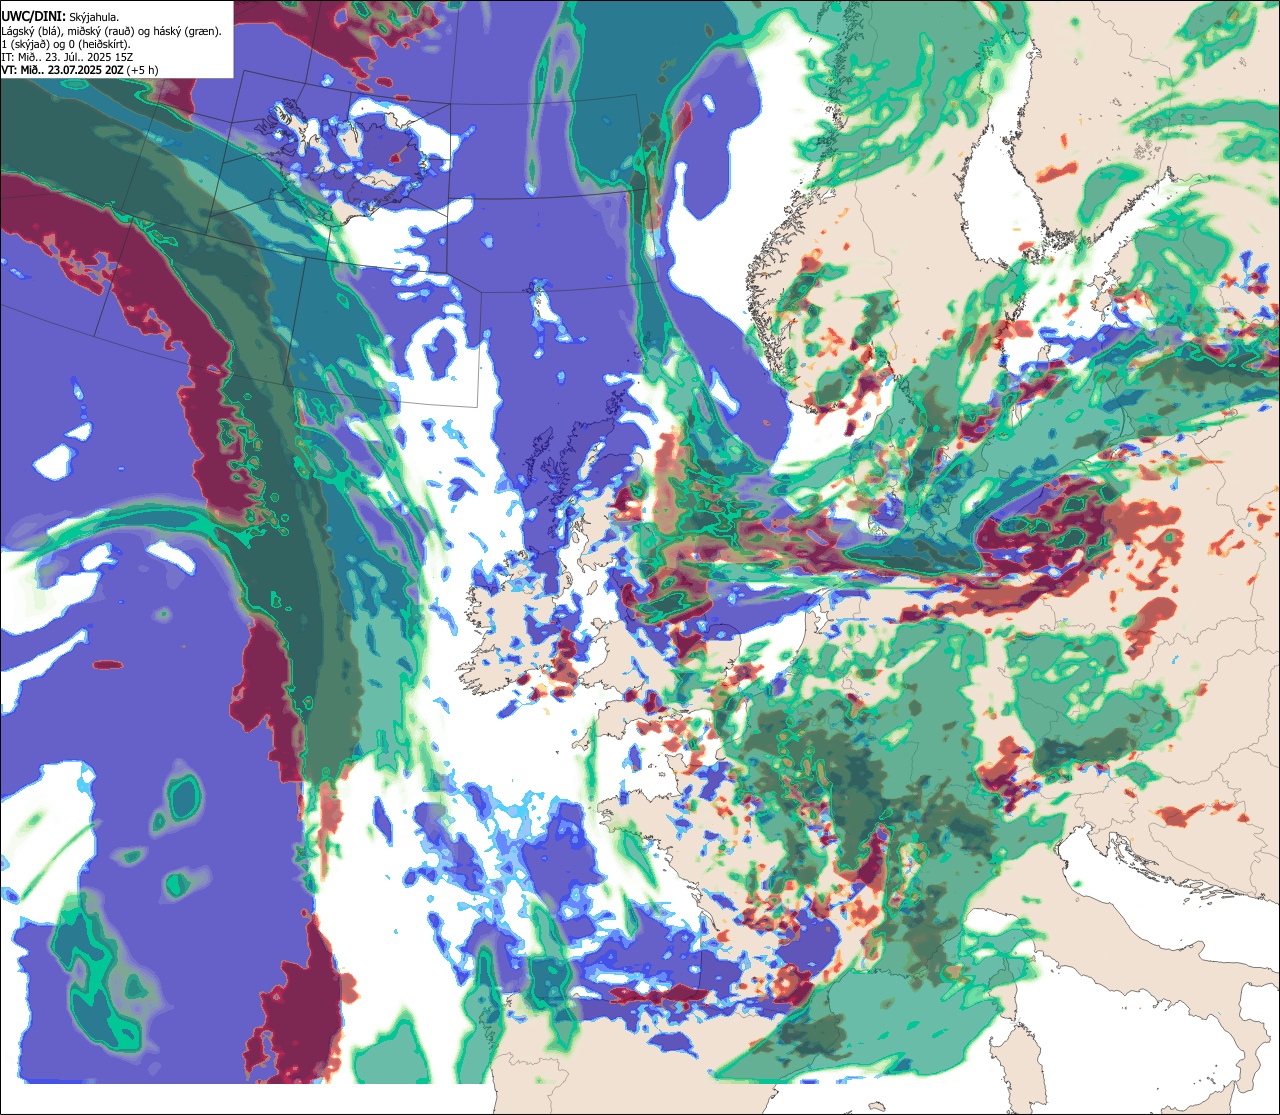Click the bold 'VT: Mið.. 23.07.2025 20Z (+5 h)' line
The width and height of the screenshot is (1280, 1115).
(80, 70)
